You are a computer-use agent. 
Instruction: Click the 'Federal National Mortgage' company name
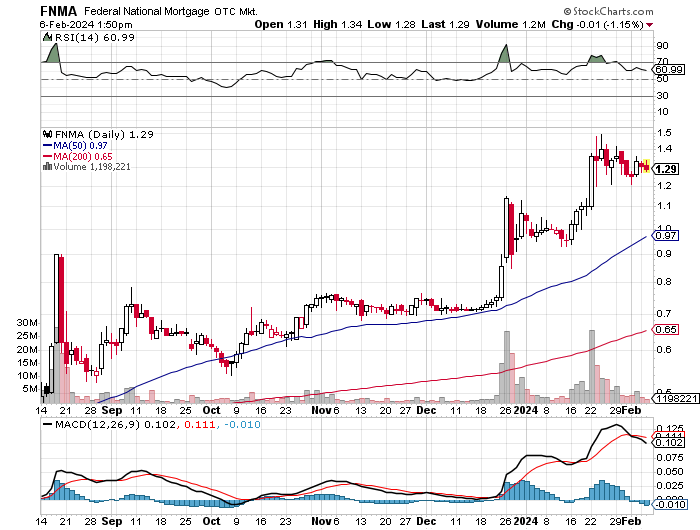pos(147,11)
